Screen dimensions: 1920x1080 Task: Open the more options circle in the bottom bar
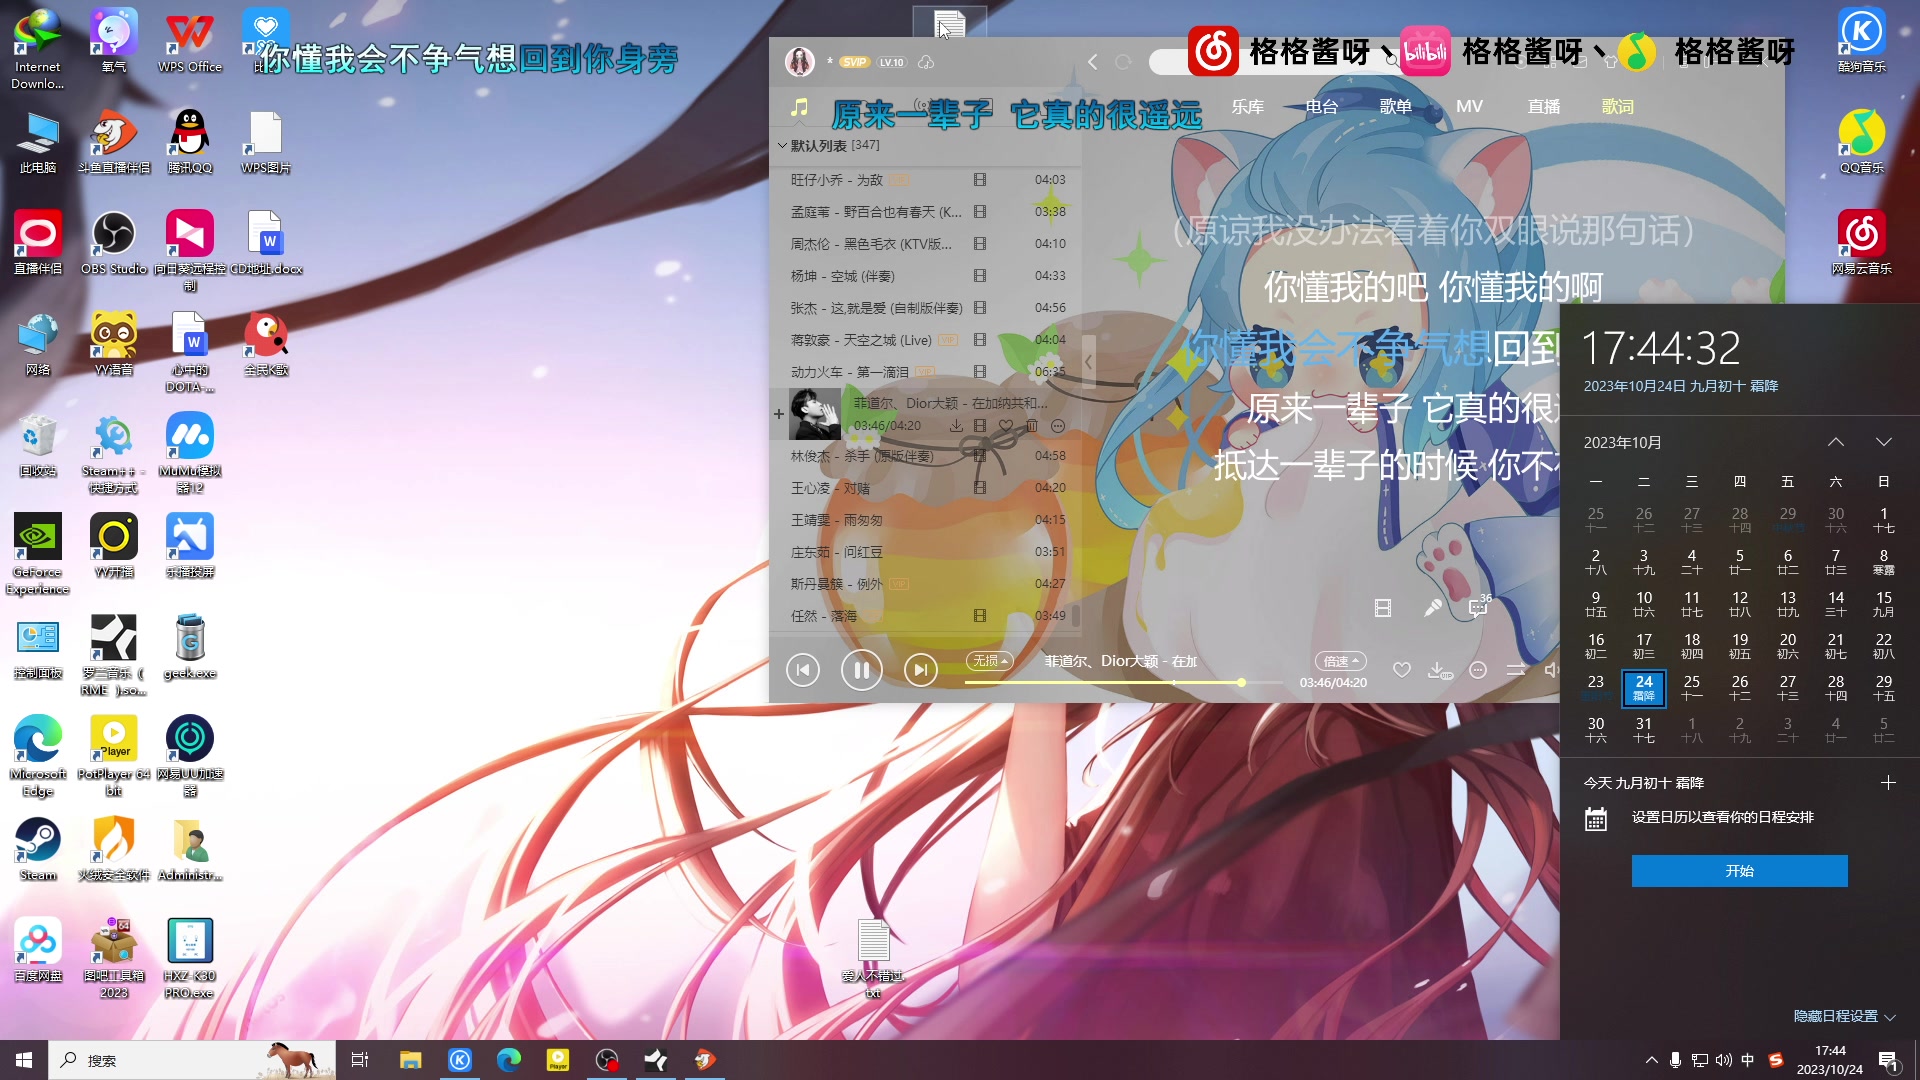1478,670
